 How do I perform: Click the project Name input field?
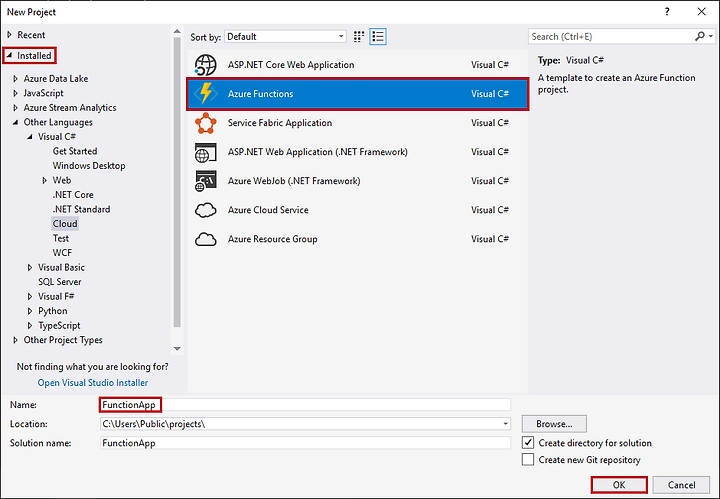pyautogui.click(x=305, y=404)
